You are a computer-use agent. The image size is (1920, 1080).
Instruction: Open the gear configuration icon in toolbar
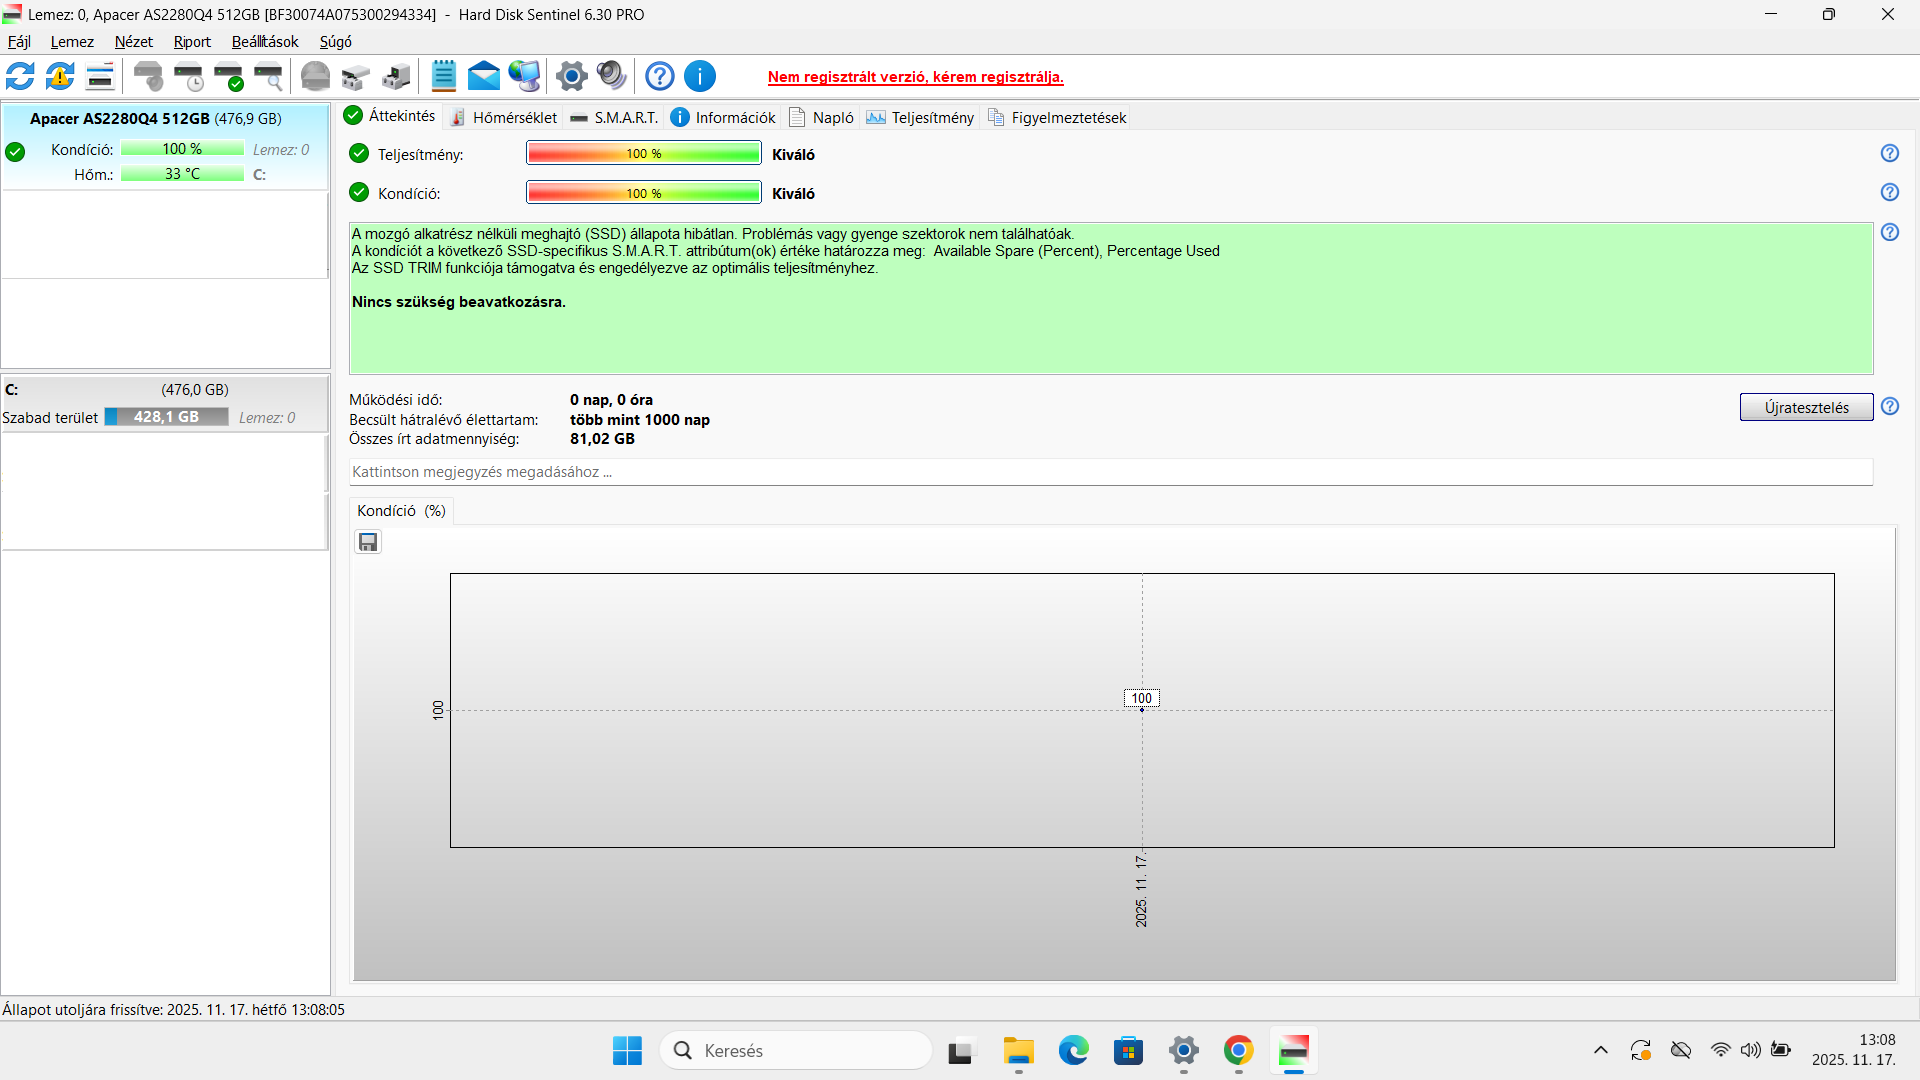click(571, 76)
